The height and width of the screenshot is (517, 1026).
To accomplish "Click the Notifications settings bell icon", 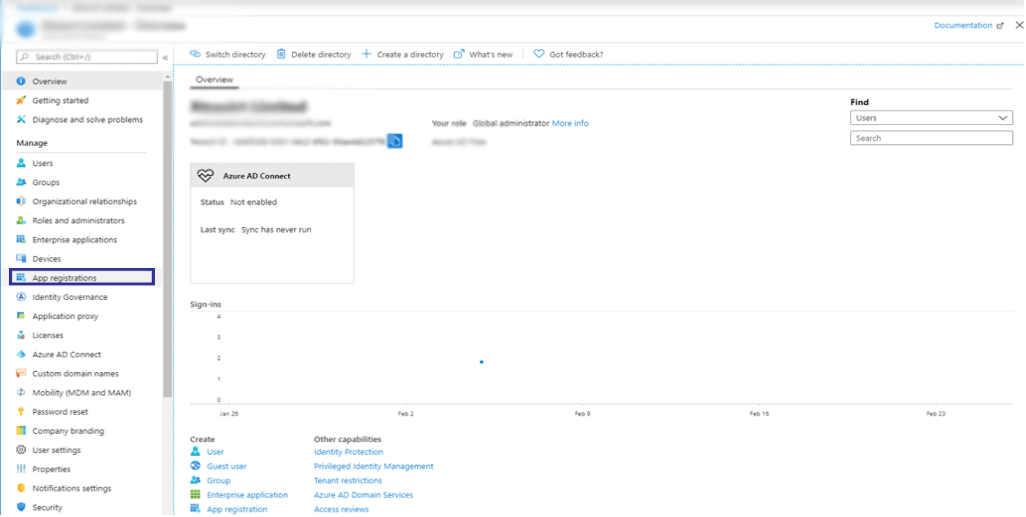I will point(21,488).
